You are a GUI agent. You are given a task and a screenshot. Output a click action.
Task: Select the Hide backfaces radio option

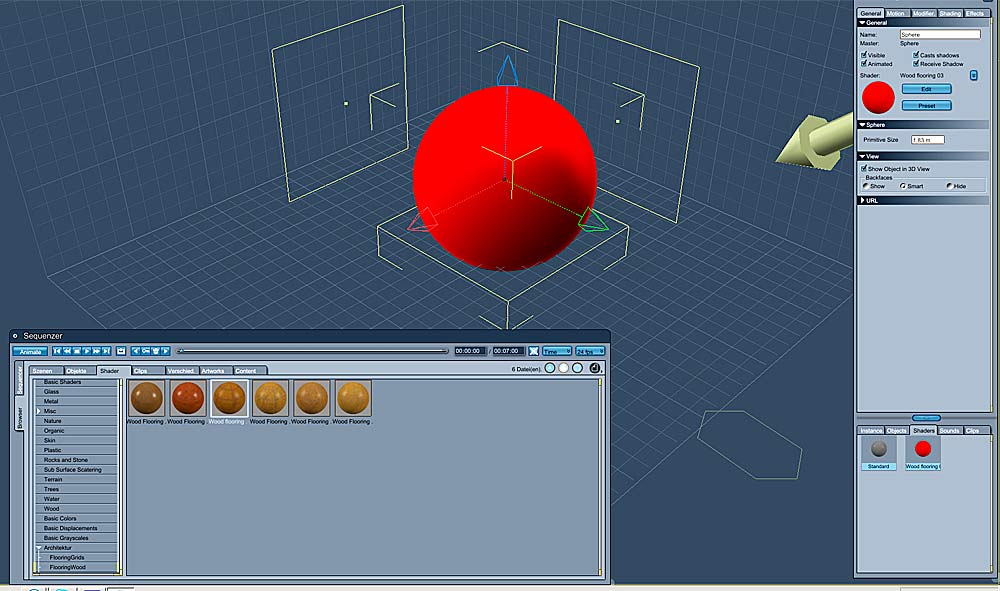[x=950, y=186]
